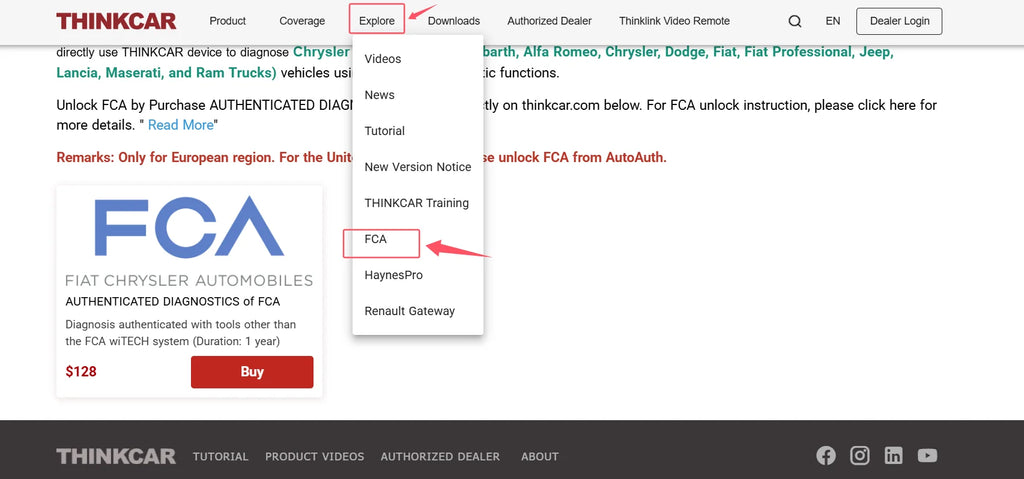This screenshot has height=479, width=1024.
Task: Open the Product navigation menu
Action: [228, 21]
